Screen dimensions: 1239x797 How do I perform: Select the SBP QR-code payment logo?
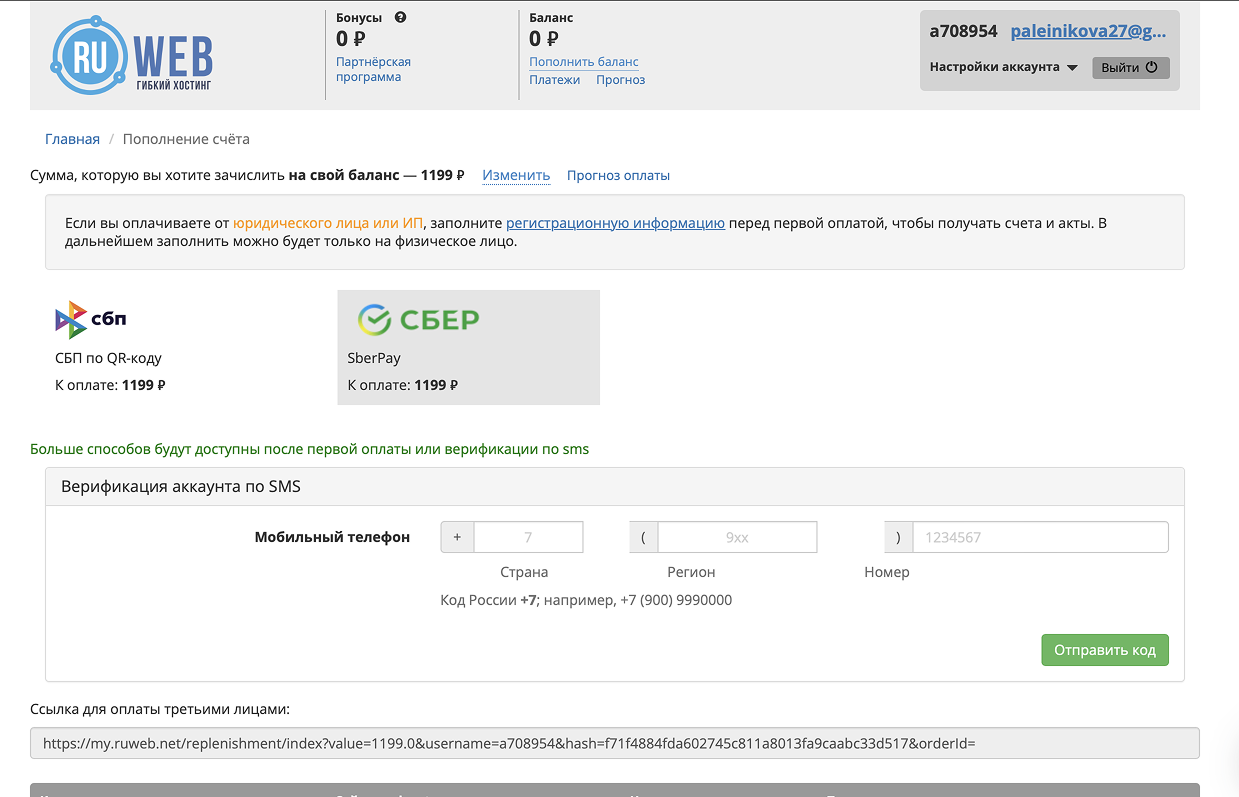coord(91,320)
